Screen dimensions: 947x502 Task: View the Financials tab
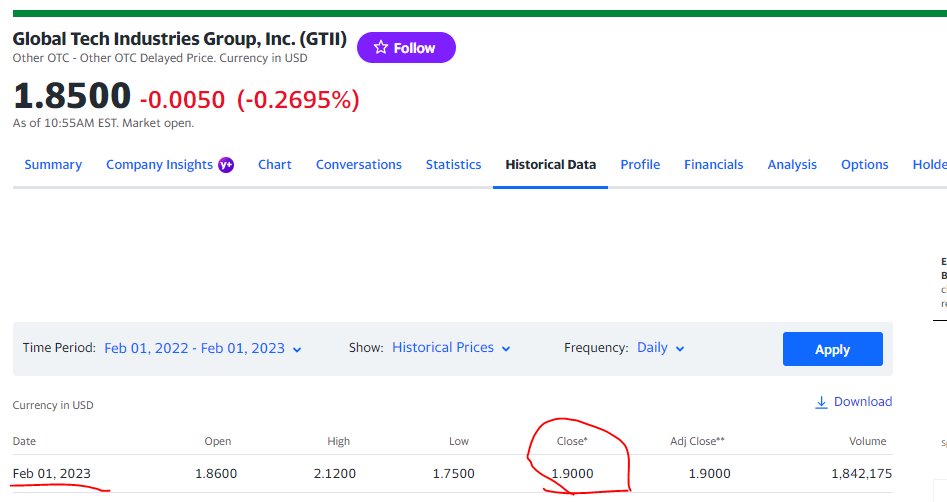click(713, 165)
